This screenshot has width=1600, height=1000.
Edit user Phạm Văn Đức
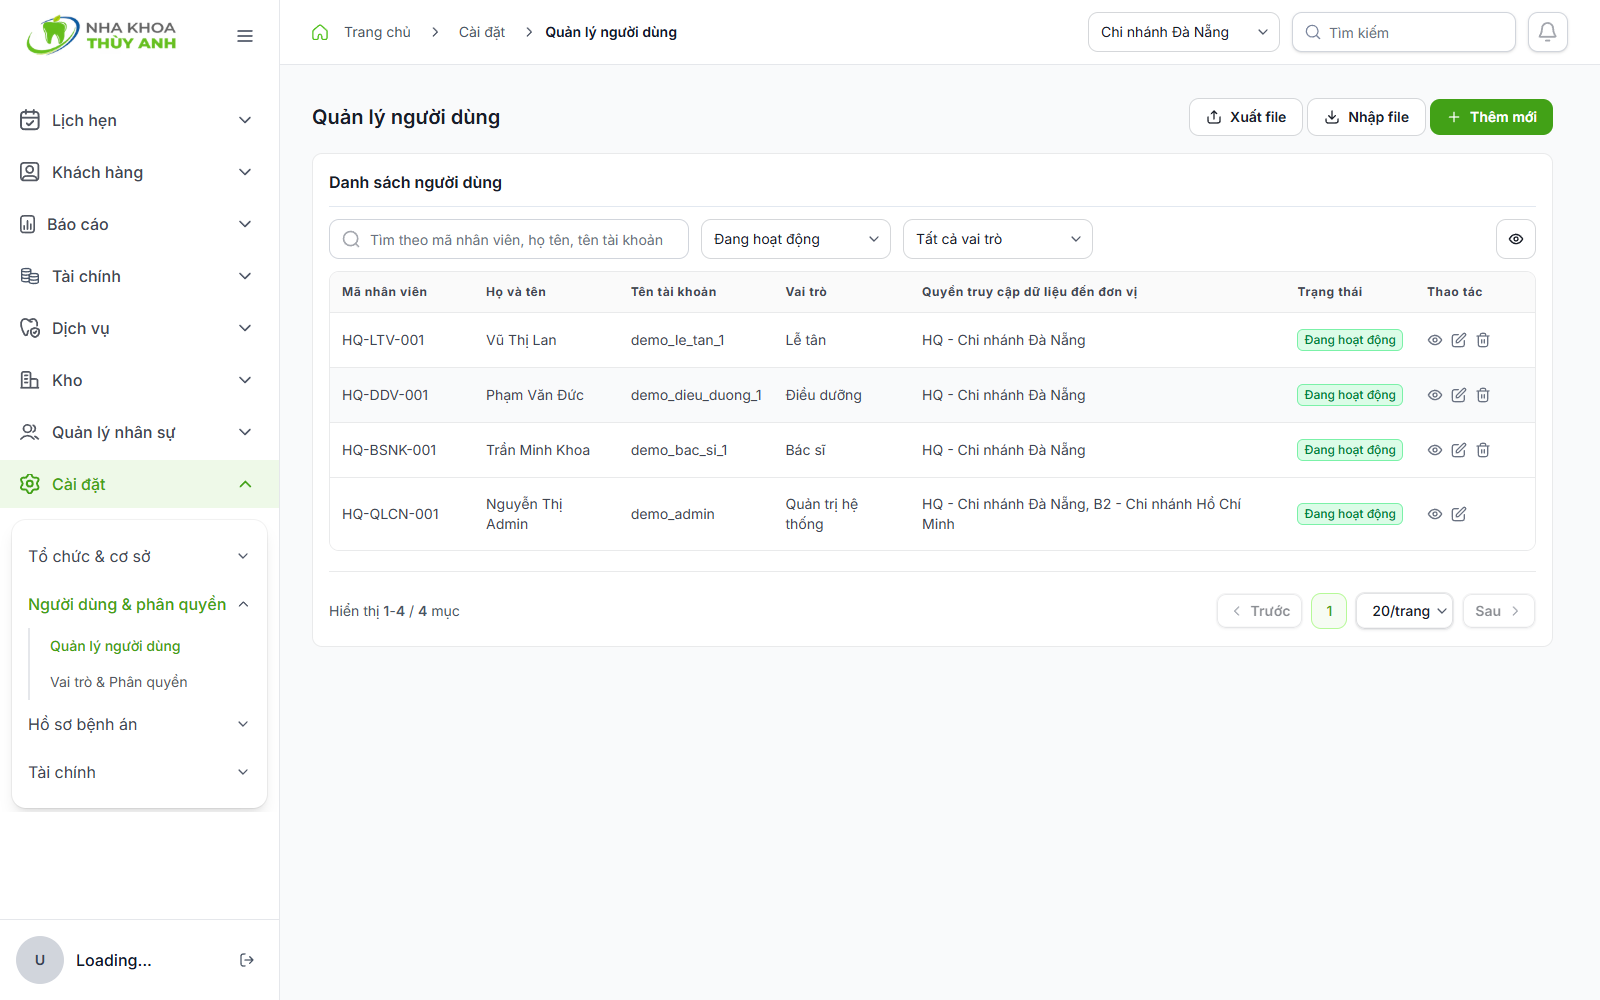[x=1459, y=395]
